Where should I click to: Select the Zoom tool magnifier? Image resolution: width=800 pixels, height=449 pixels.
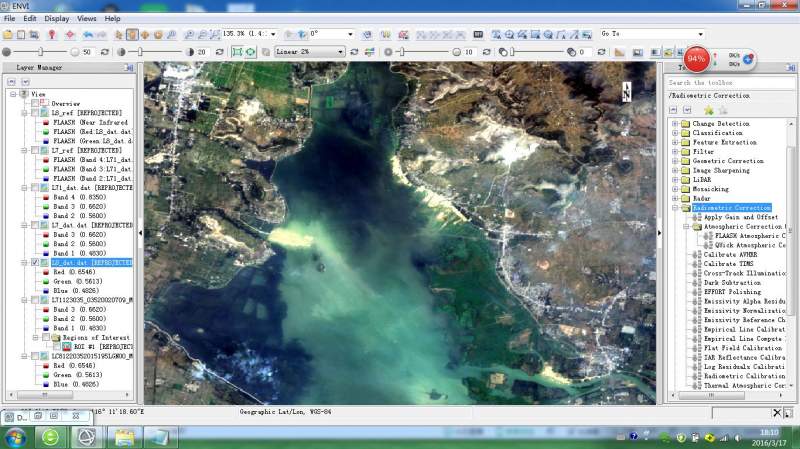click(x=171, y=35)
